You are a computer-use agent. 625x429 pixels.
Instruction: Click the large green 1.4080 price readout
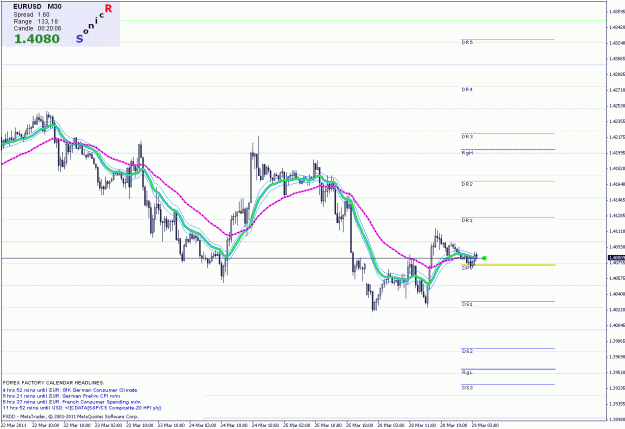click(x=37, y=39)
